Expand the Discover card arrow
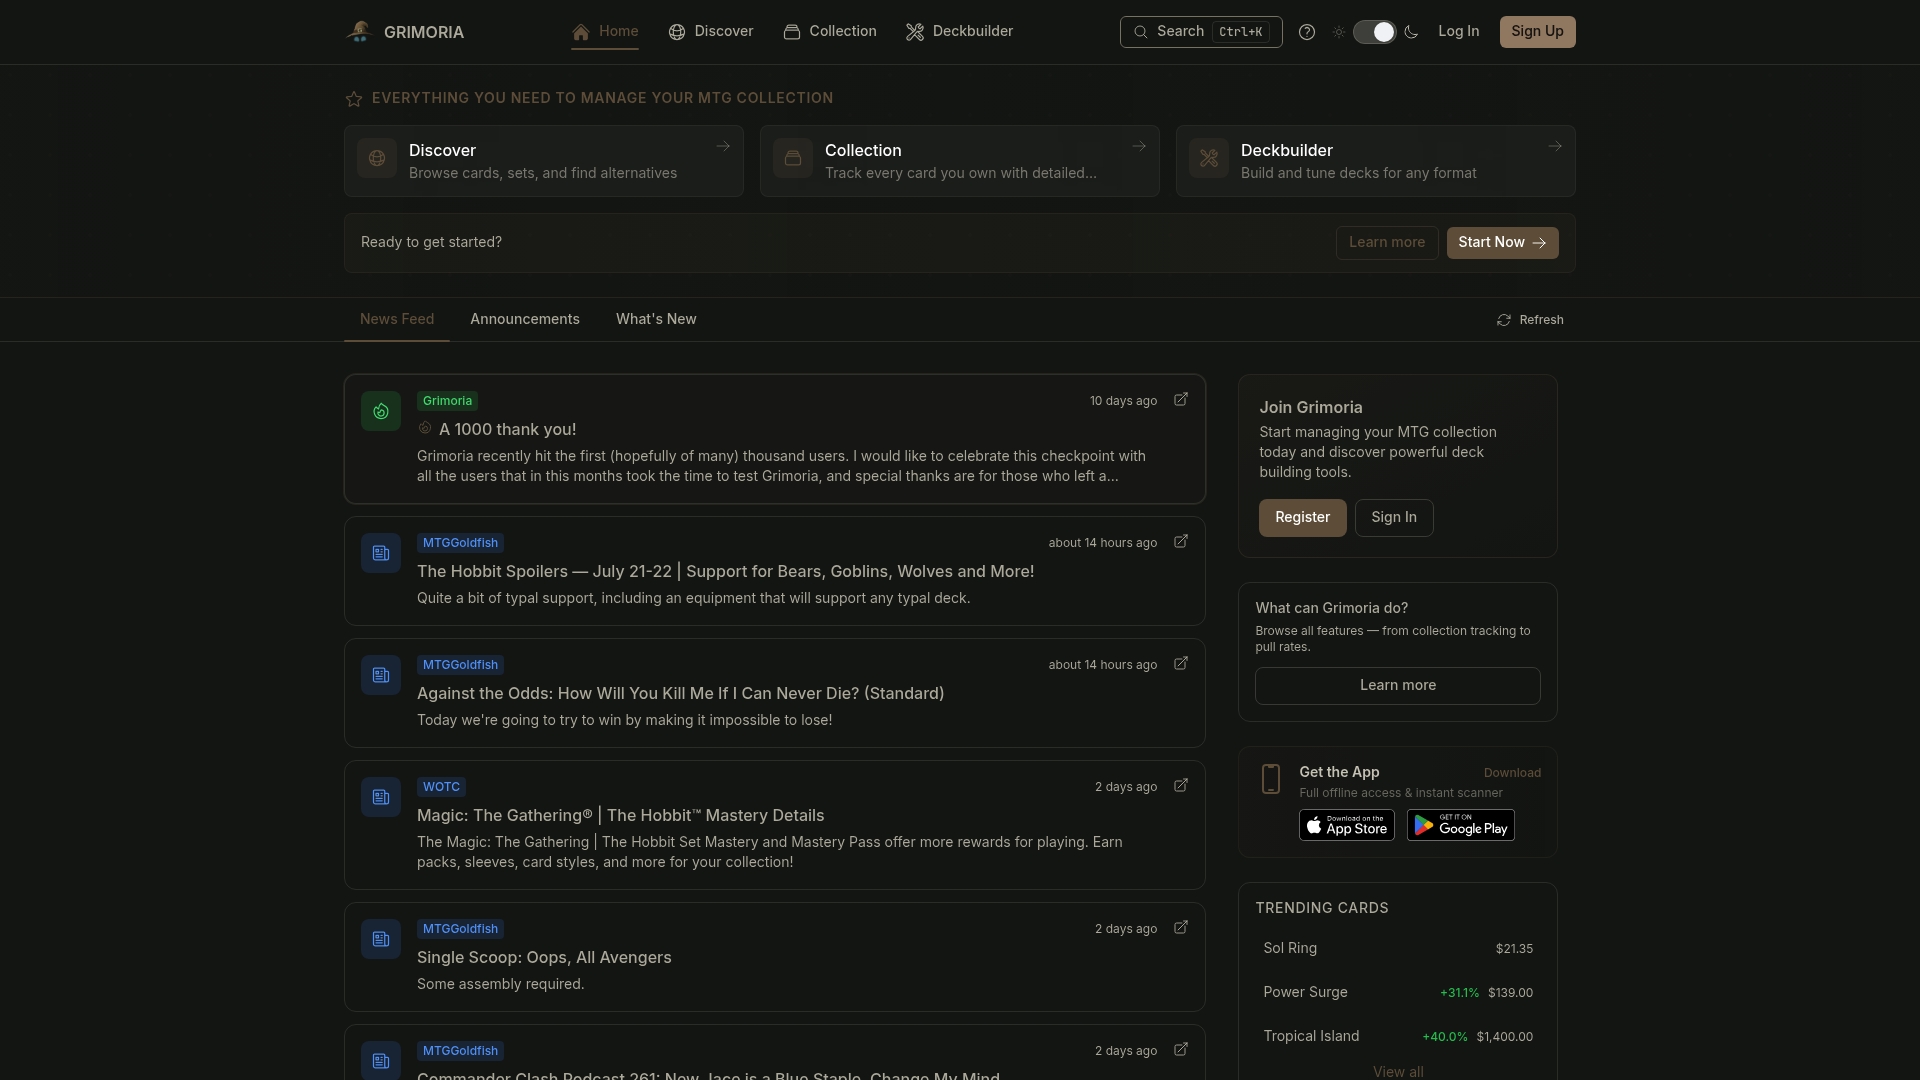1920x1080 pixels. pos(723,147)
